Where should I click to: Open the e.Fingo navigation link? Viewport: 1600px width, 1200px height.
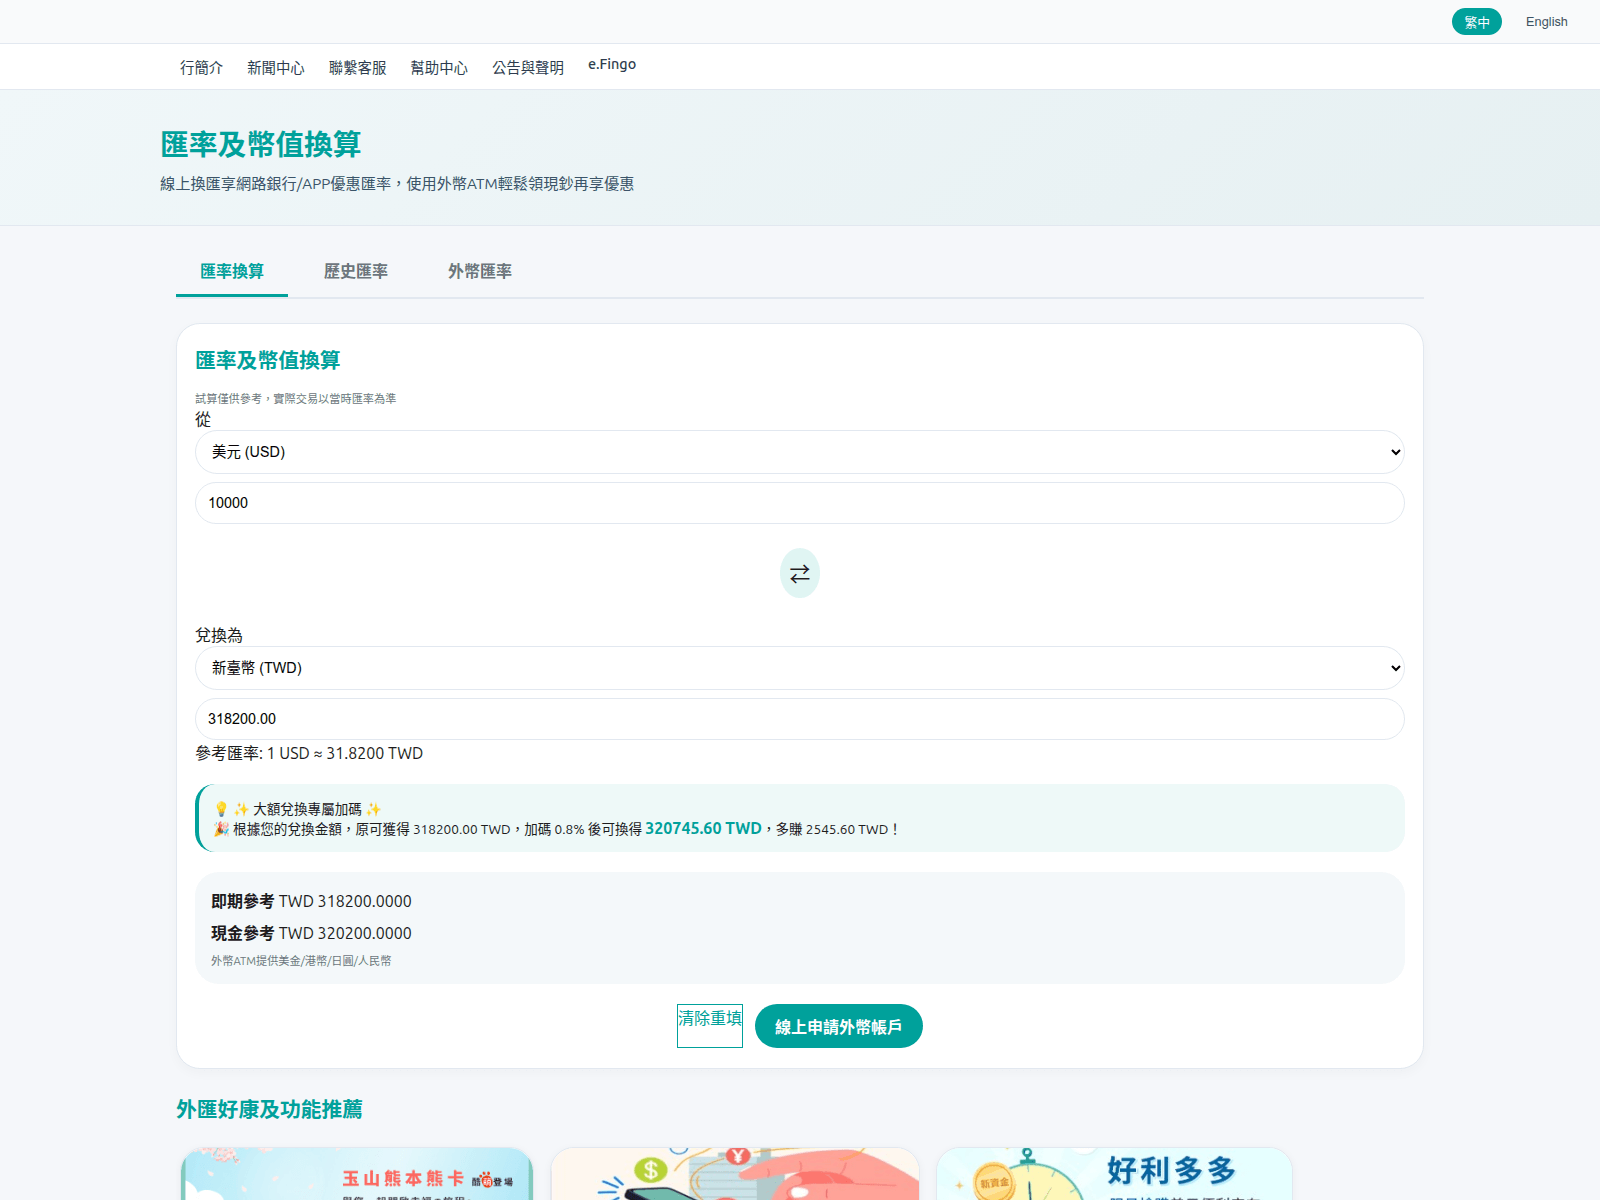tap(612, 65)
